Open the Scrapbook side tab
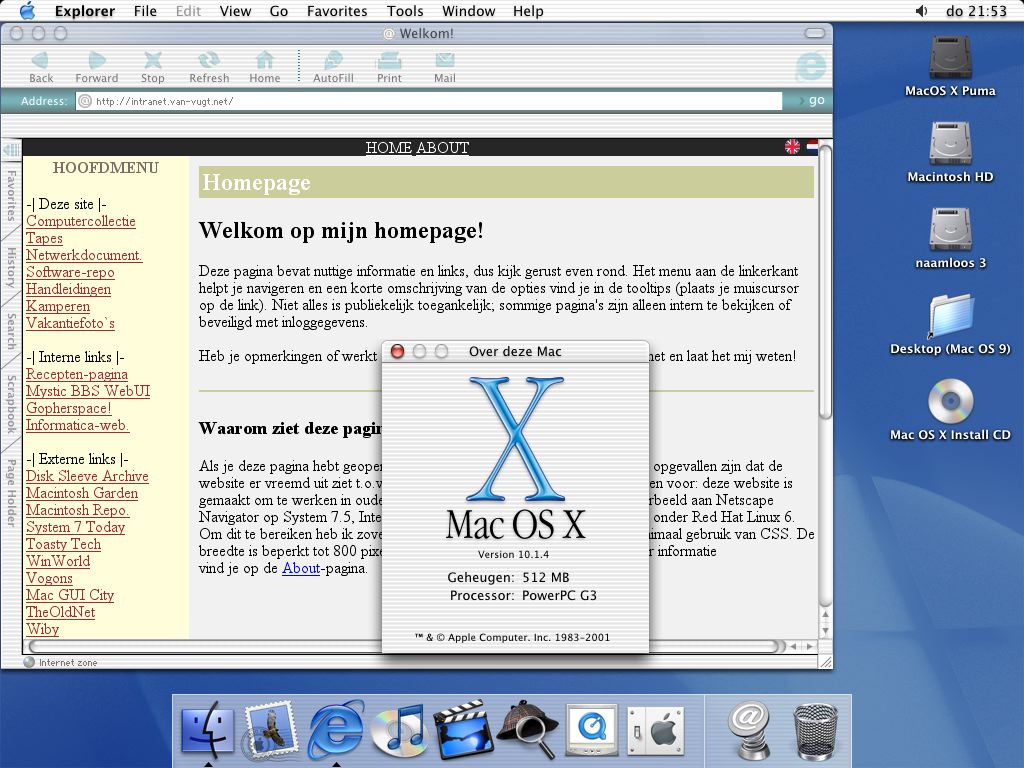The image size is (1024, 768). [x=11, y=403]
